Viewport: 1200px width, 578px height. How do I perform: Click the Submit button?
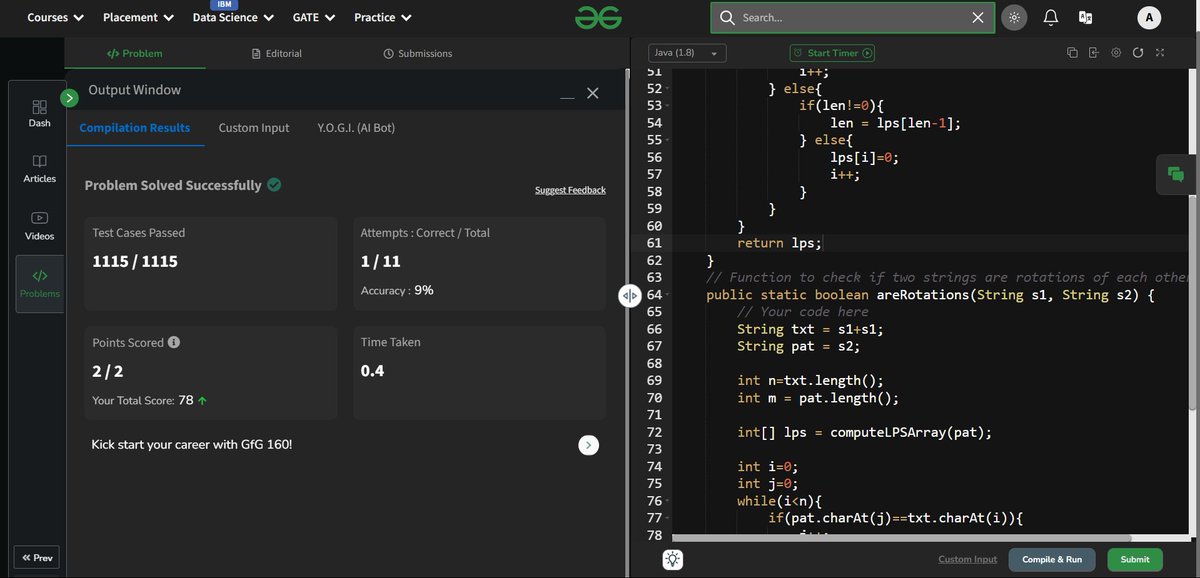[1135, 560]
